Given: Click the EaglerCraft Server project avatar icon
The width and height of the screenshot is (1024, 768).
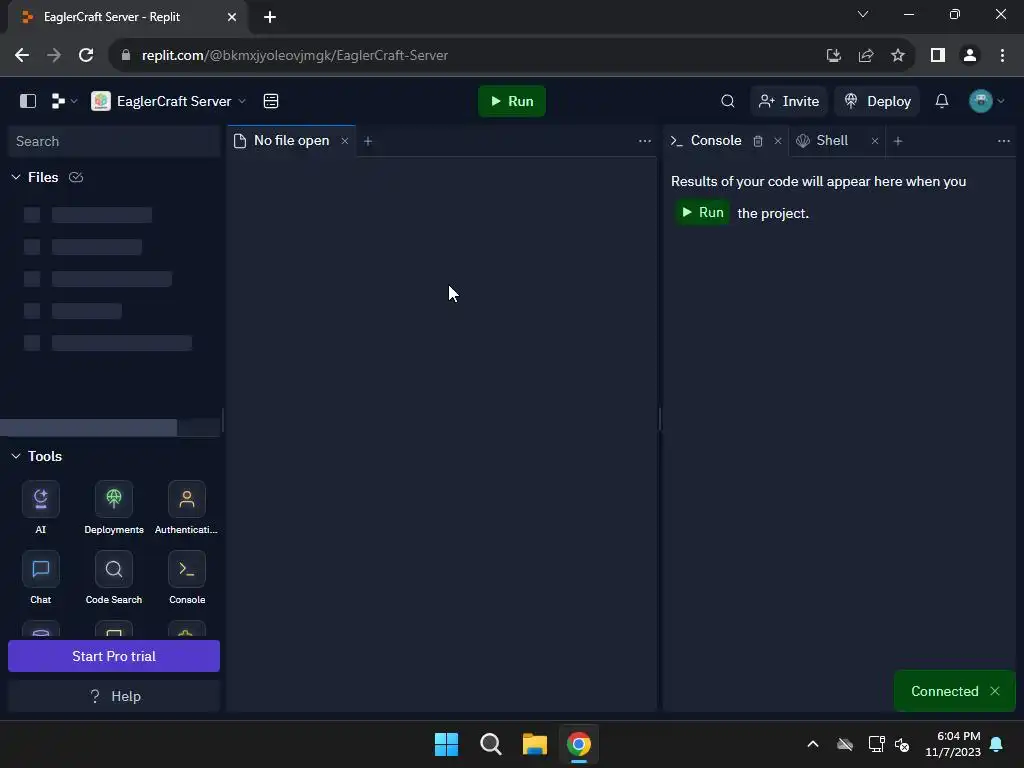Looking at the screenshot, I should (101, 101).
